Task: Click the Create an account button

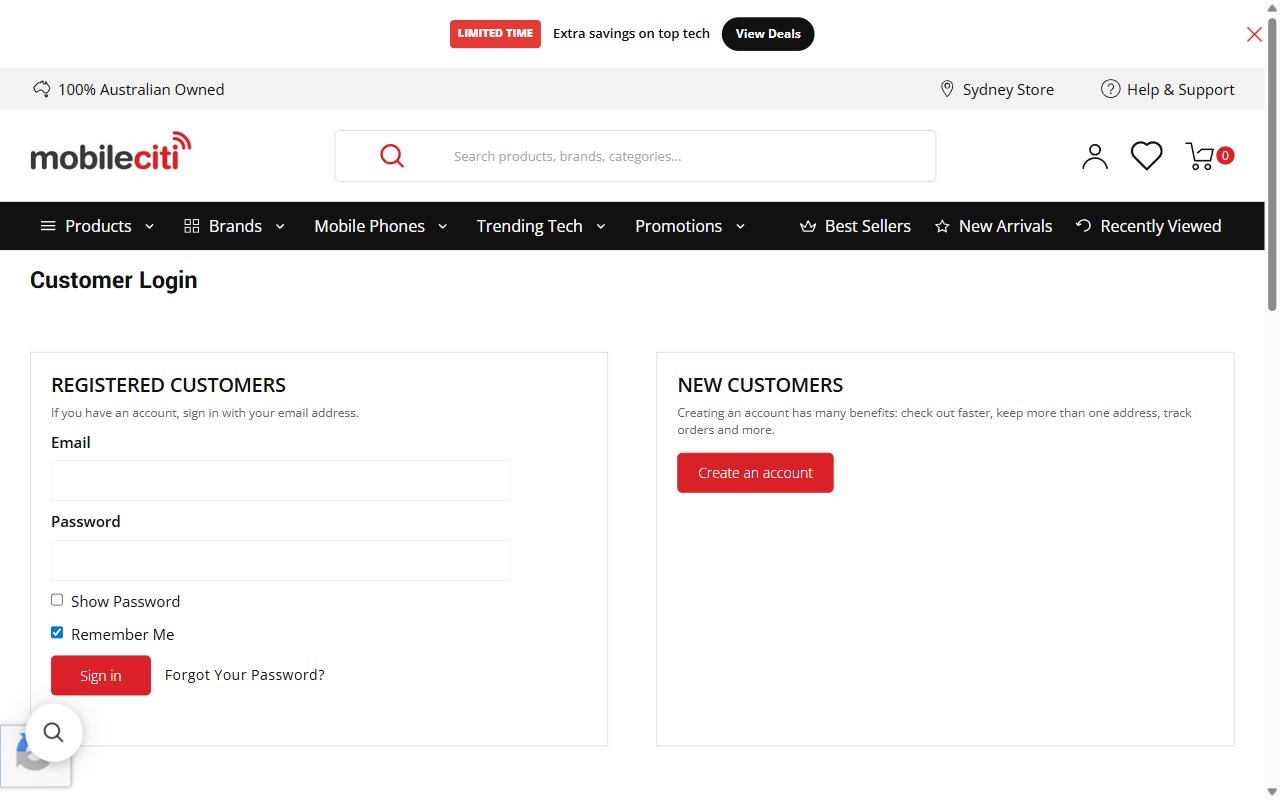Action: click(755, 473)
